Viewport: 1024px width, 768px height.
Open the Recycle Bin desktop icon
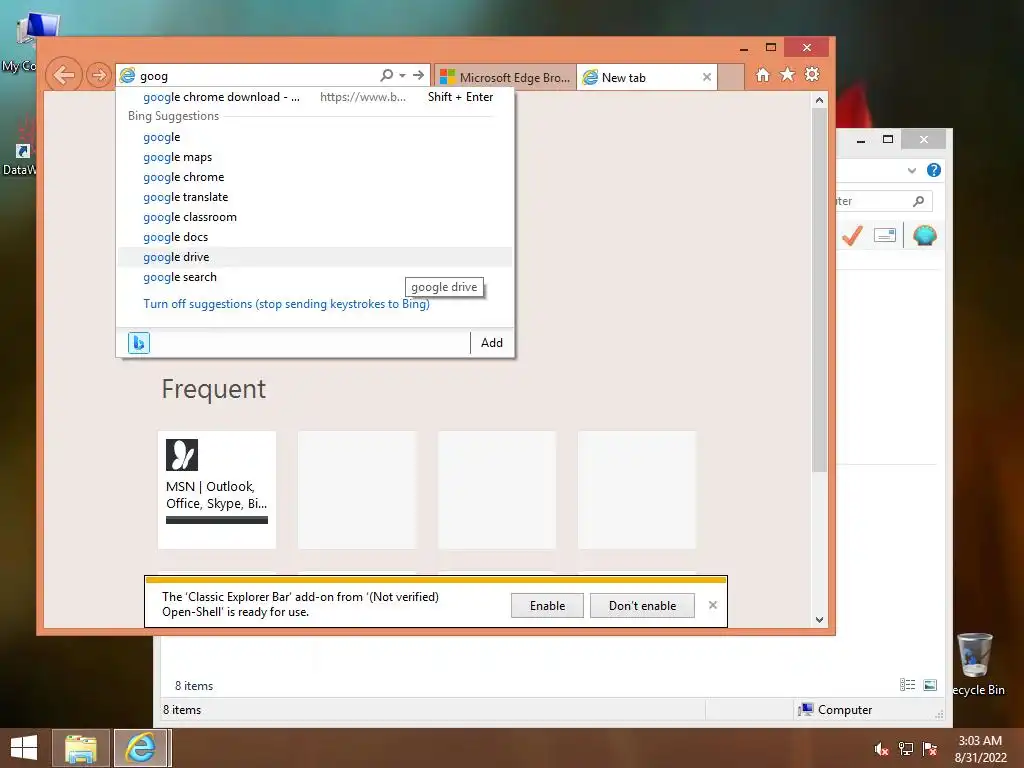pos(976,664)
